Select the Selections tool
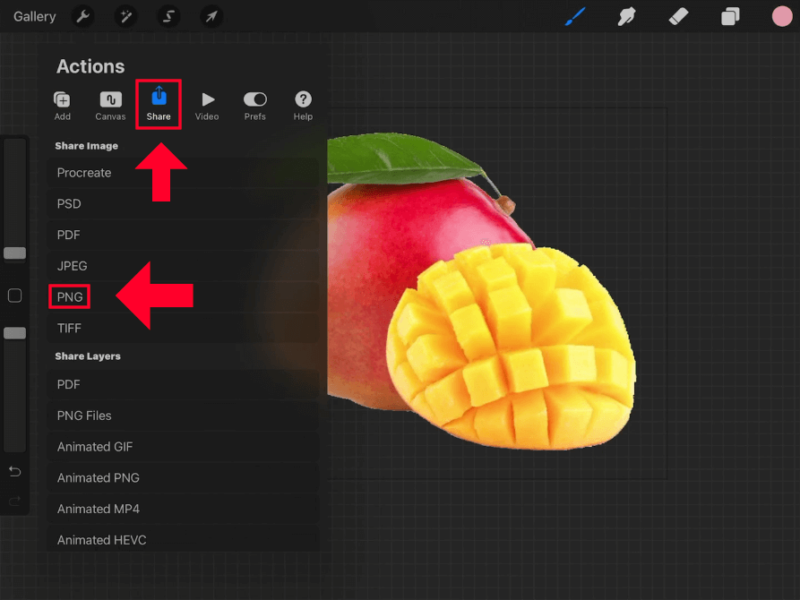 167,16
